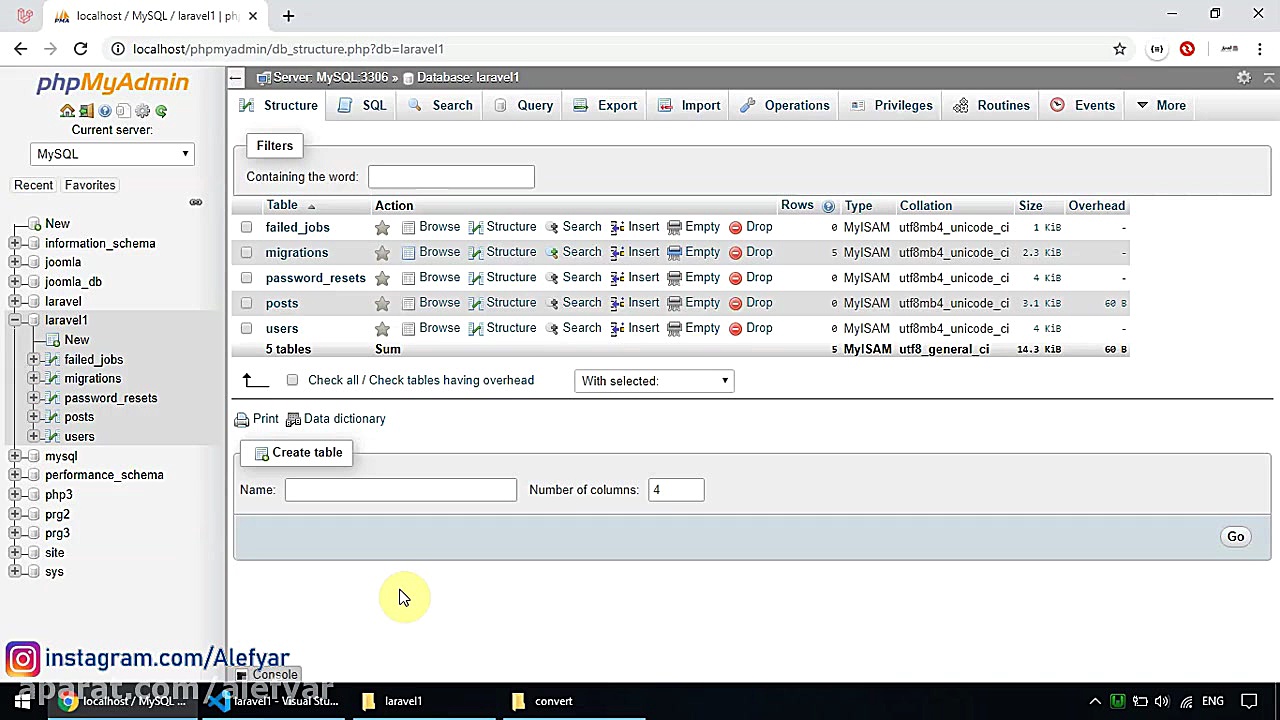Click the Containing the word filter field
This screenshot has height=720, width=1280.
pos(451,177)
